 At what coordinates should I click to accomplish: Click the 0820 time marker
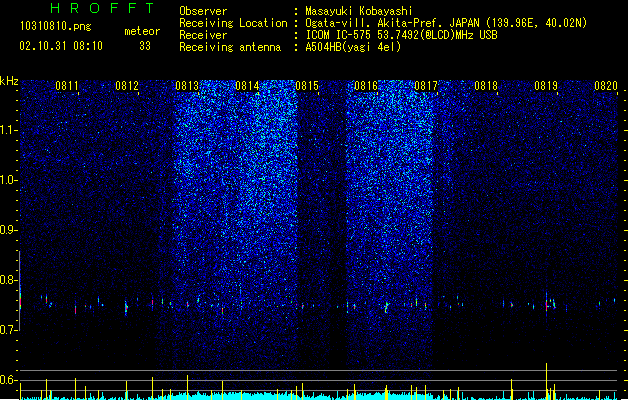click(x=606, y=86)
